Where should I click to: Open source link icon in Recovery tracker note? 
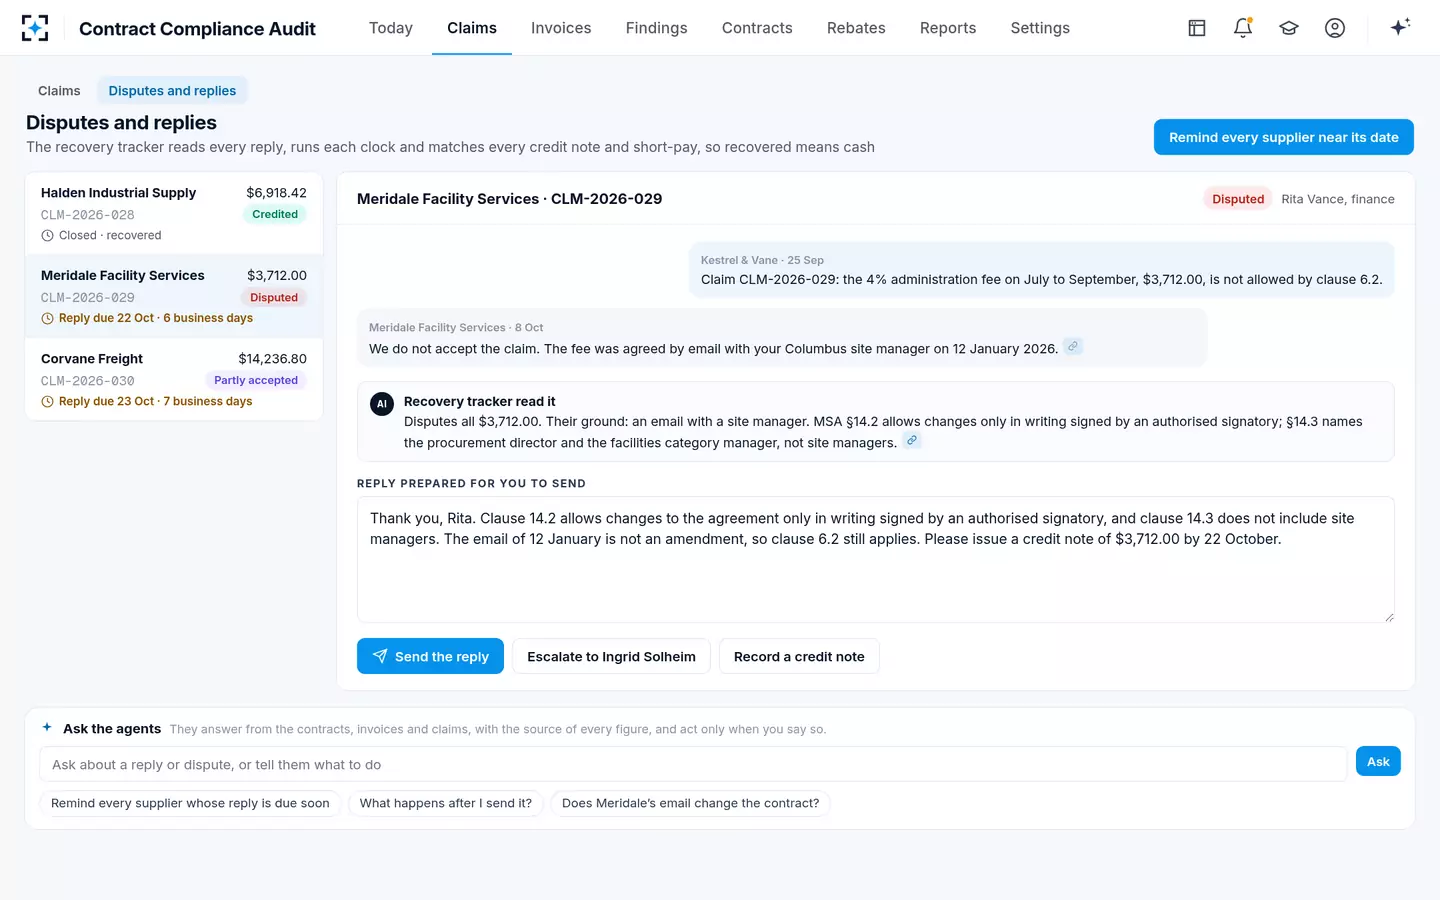coord(912,440)
